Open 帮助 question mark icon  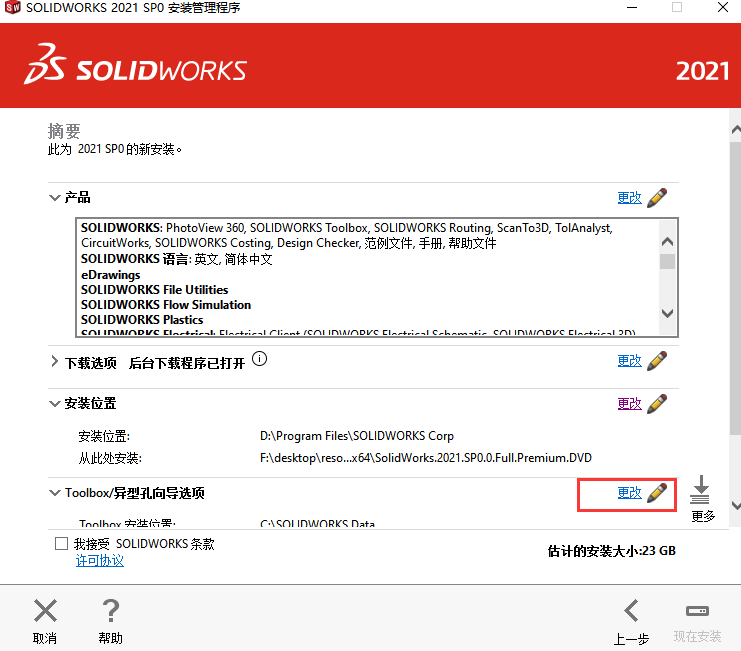coord(111,610)
